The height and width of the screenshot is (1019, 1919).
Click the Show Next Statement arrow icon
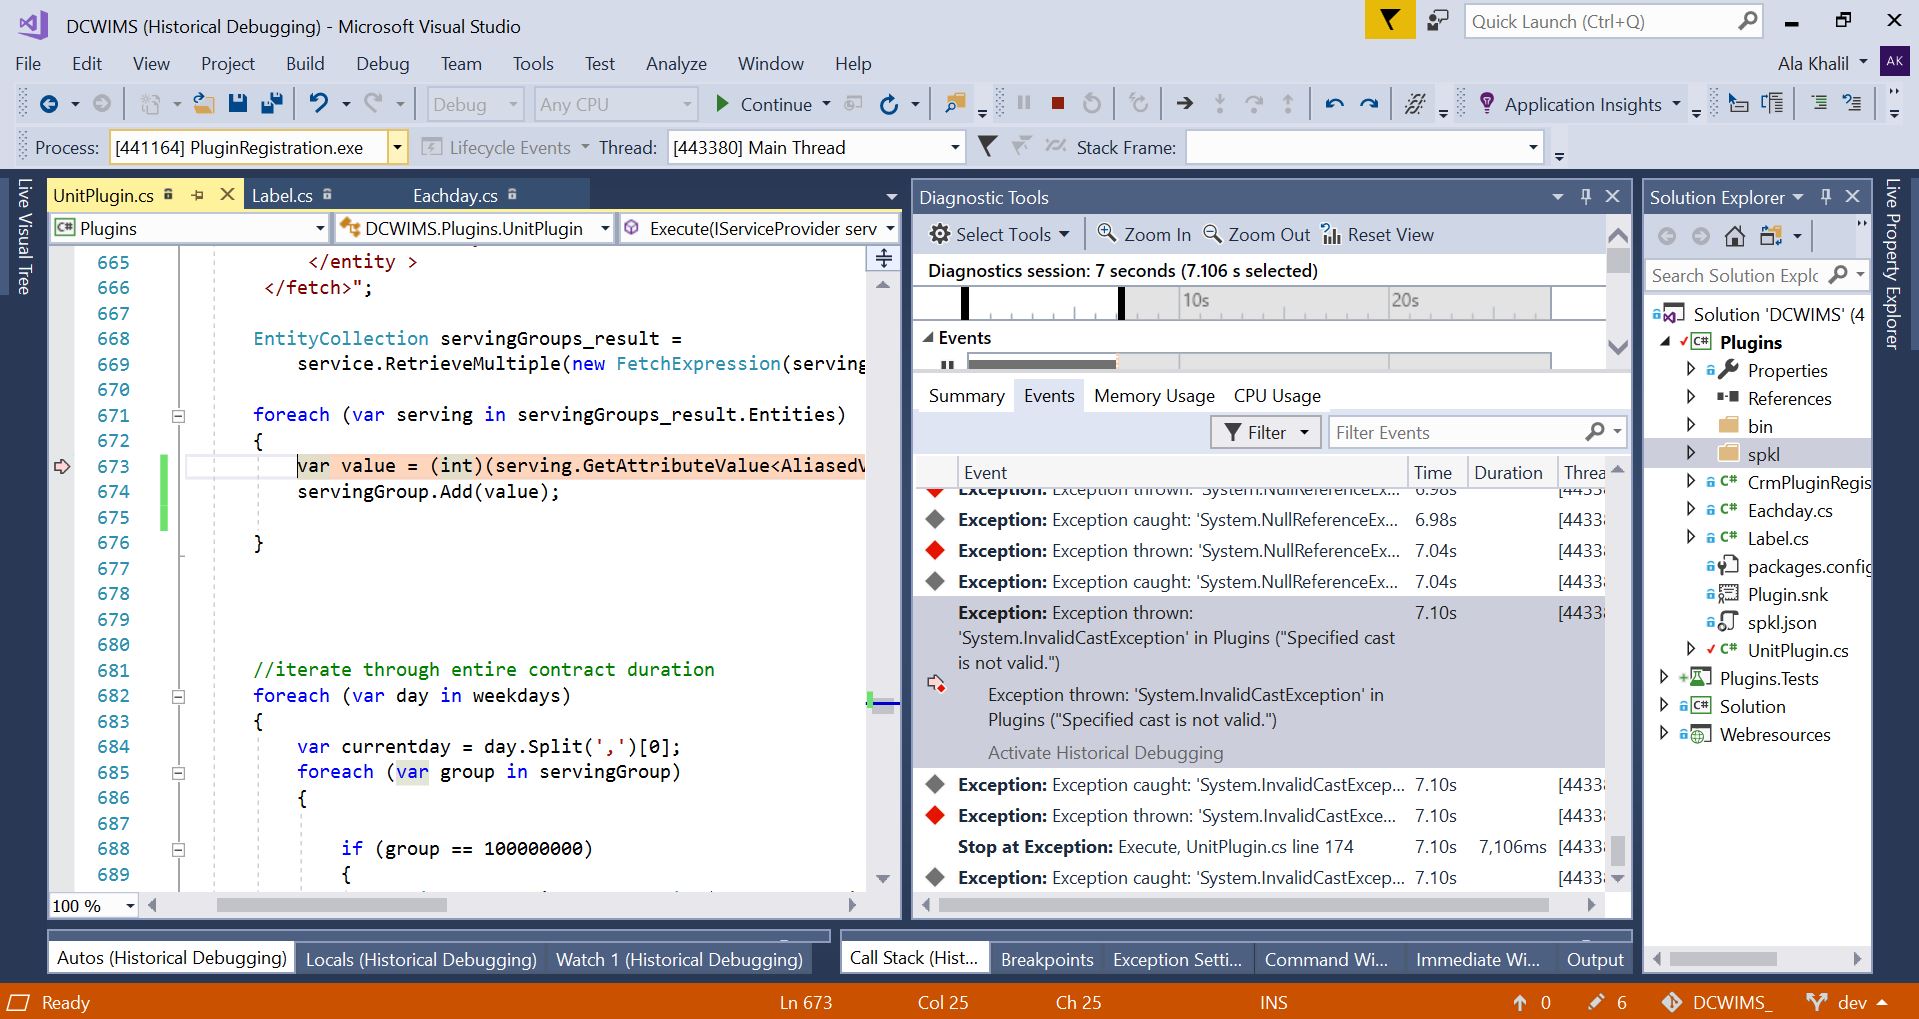click(1184, 103)
